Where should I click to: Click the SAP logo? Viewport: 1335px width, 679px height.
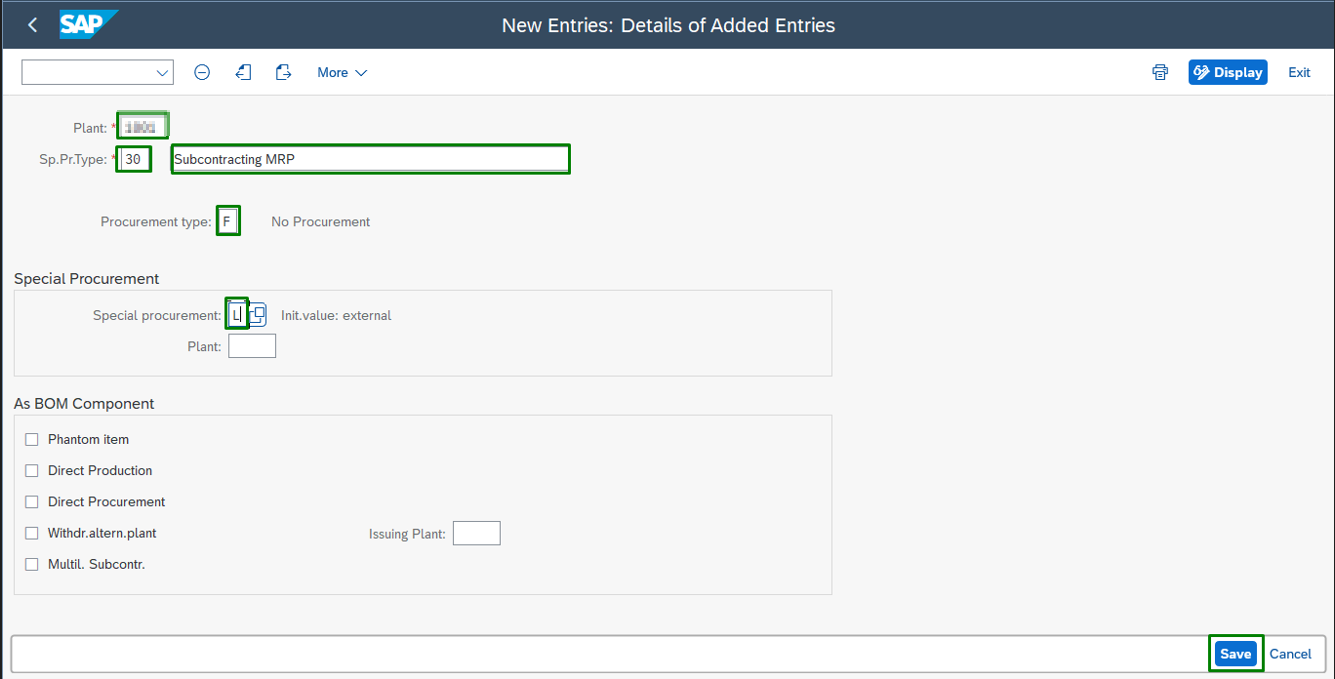click(x=88, y=24)
